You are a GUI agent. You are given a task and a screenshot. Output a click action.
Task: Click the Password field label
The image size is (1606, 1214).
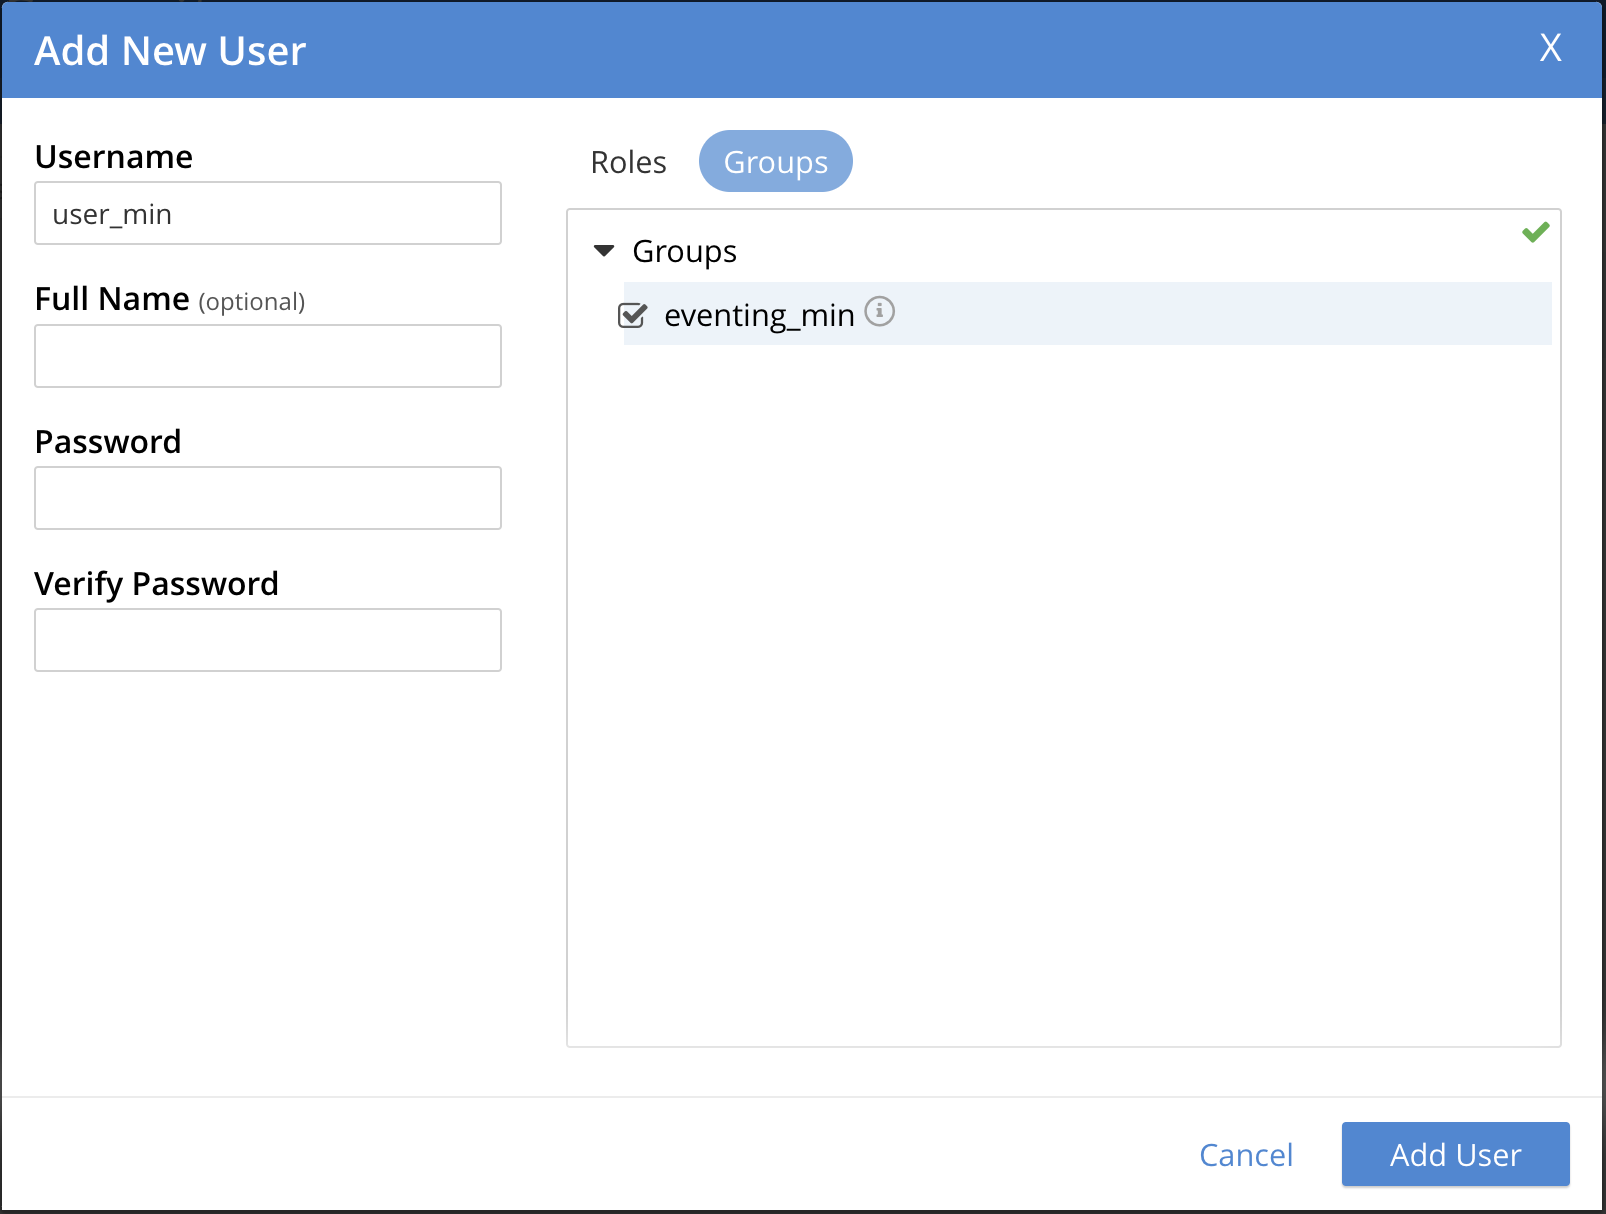coord(108,442)
